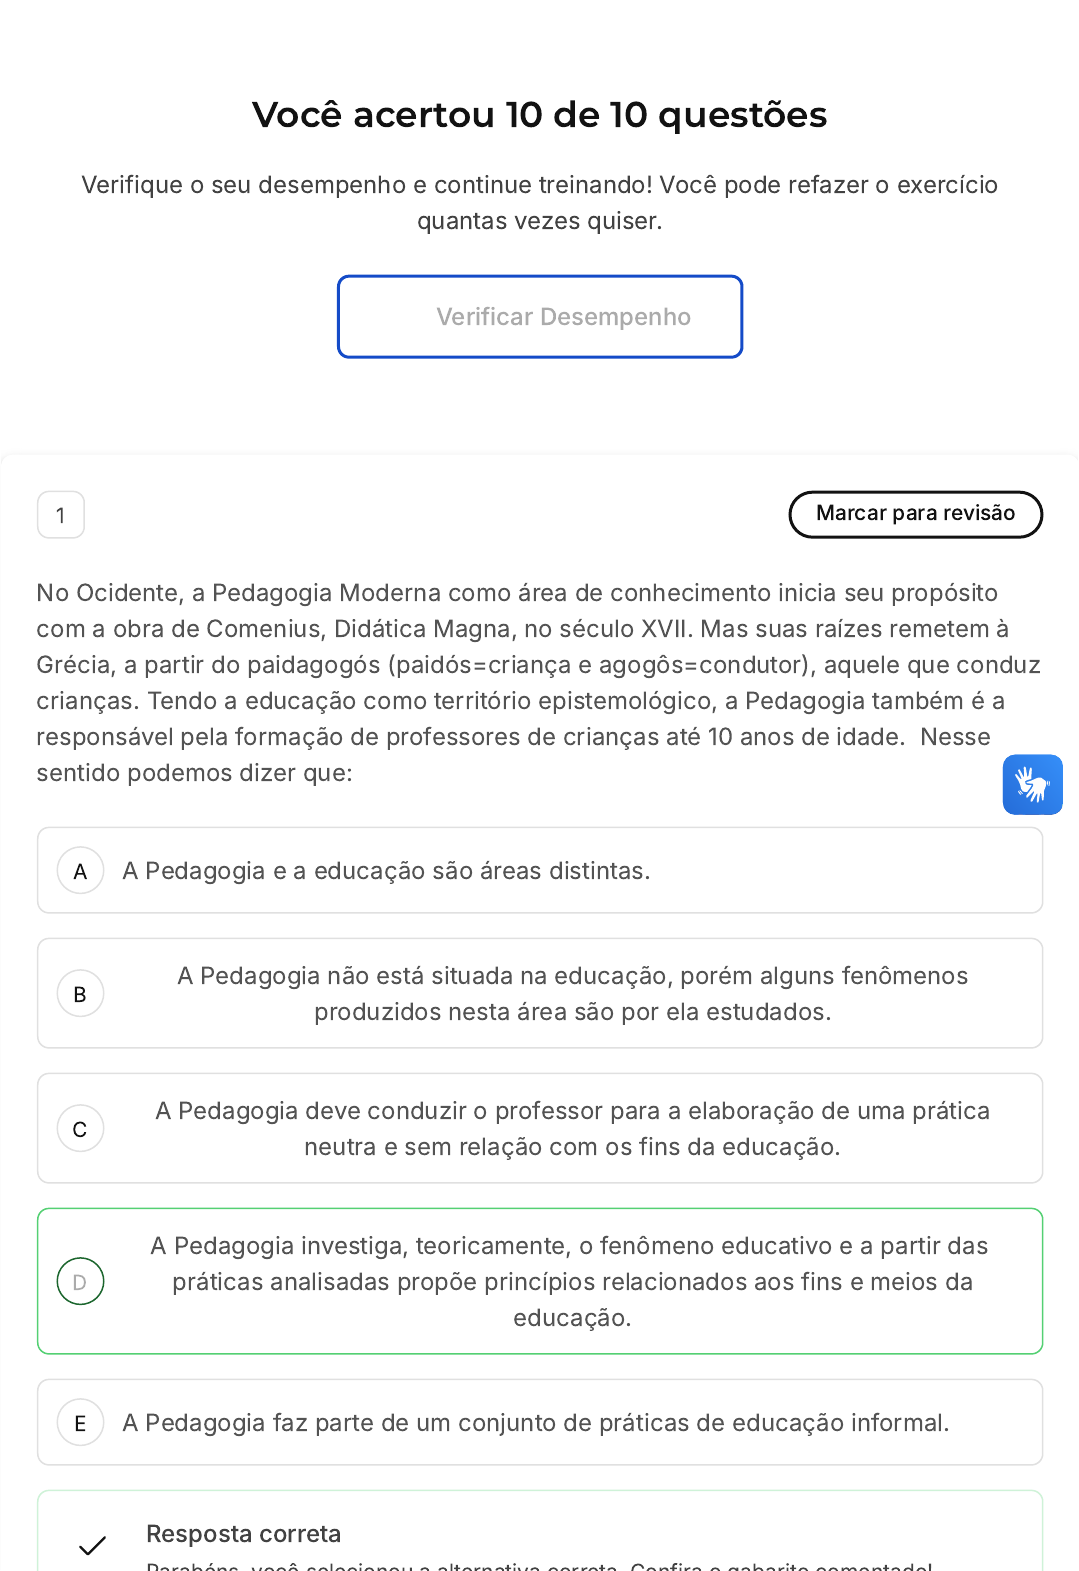Viewport: 1079px width, 1571px height.
Task: Open the Libras sign-language accessibility widget
Action: tap(1032, 785)
